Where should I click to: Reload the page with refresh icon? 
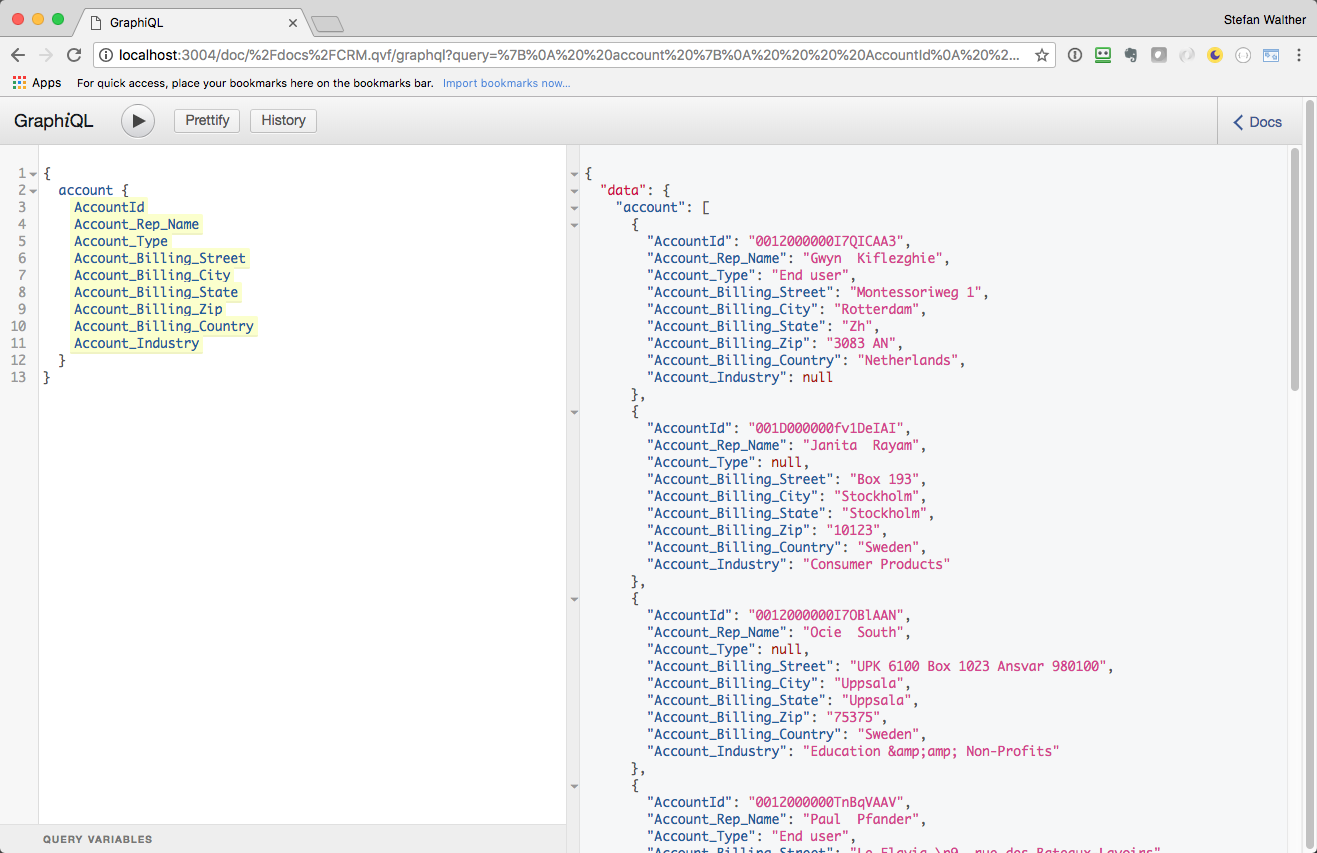pos(74,55)
